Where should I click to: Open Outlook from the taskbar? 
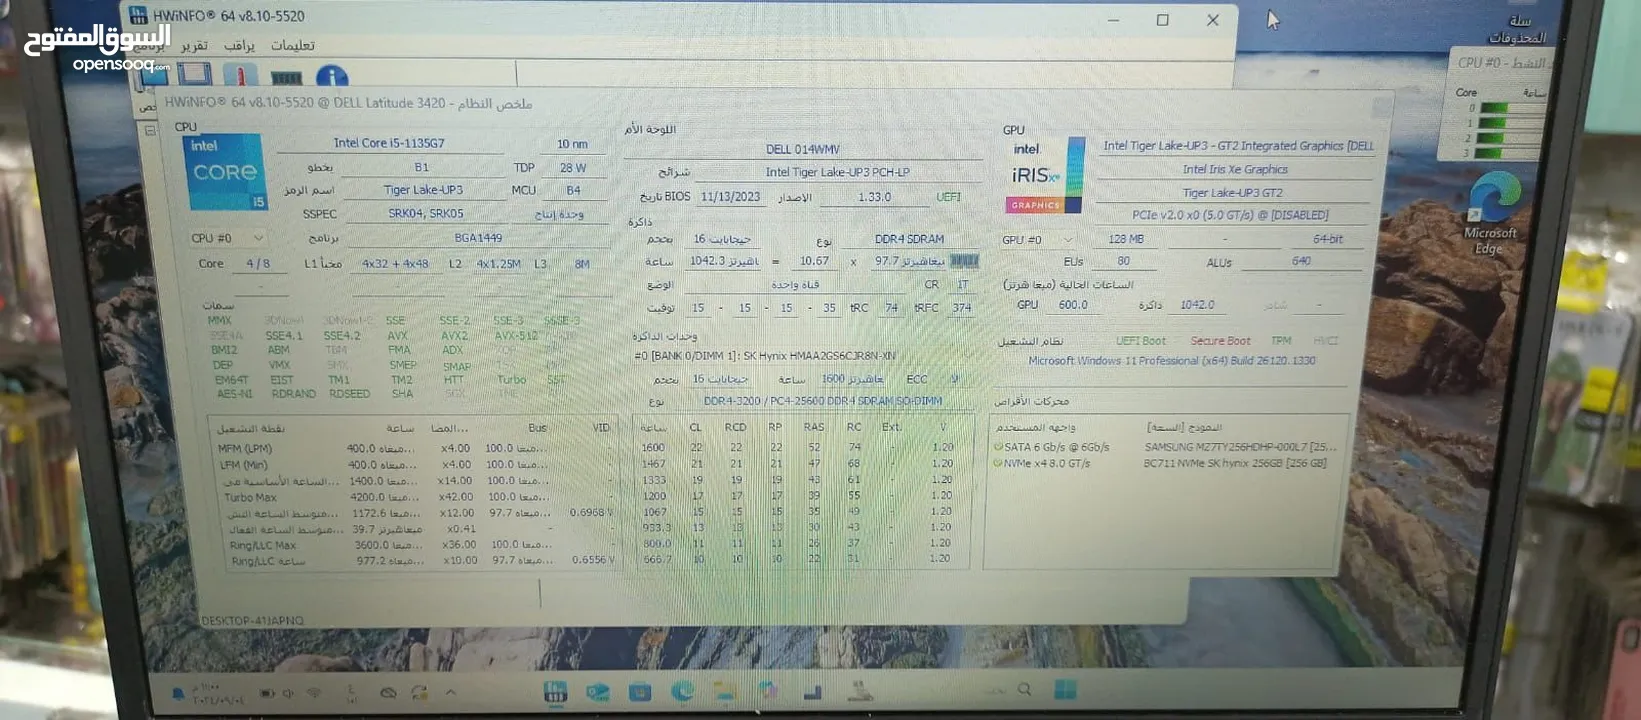(598, 691)
